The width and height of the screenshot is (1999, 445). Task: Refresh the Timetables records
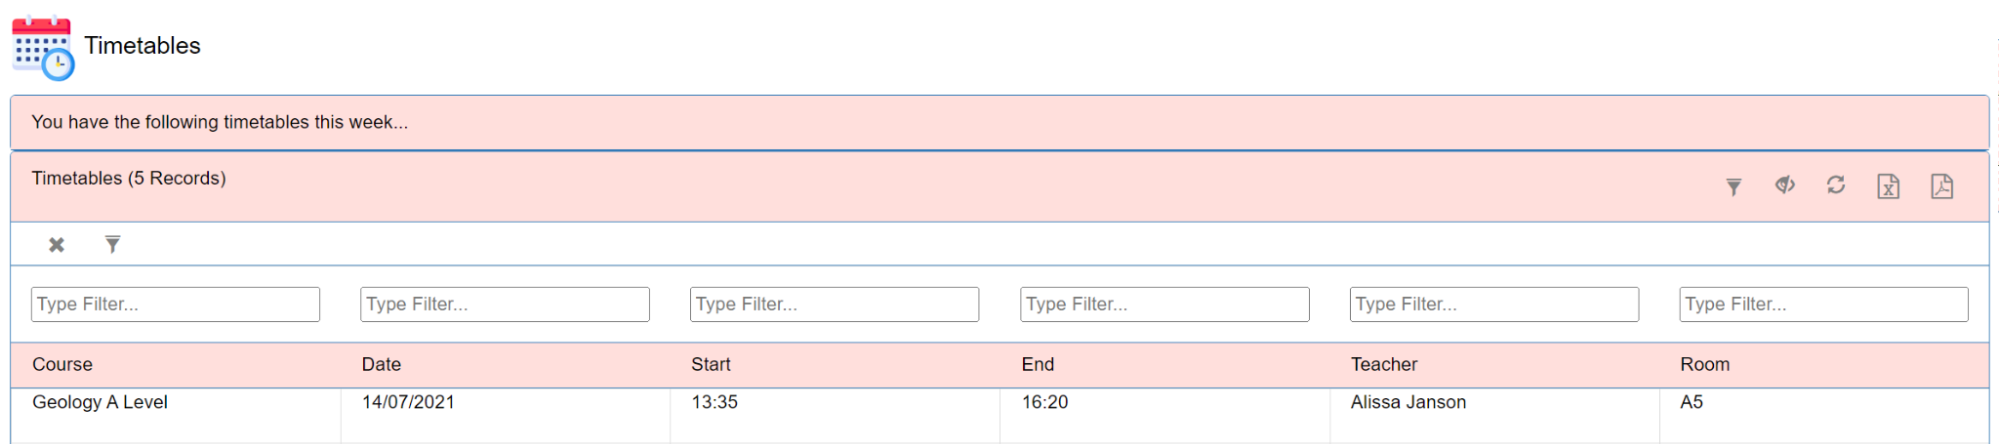click(1836, 185)
